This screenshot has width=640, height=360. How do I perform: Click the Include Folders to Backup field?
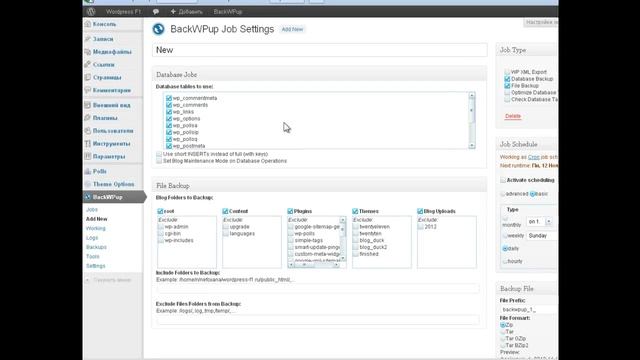[x=318, y=289]
